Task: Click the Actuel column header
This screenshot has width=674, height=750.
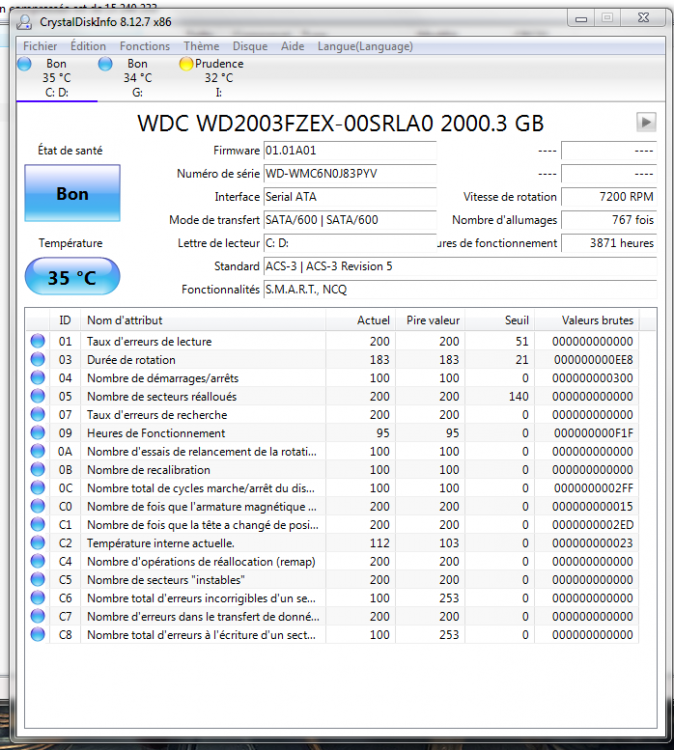Action: pyautogui.click(x=361, y=320)
